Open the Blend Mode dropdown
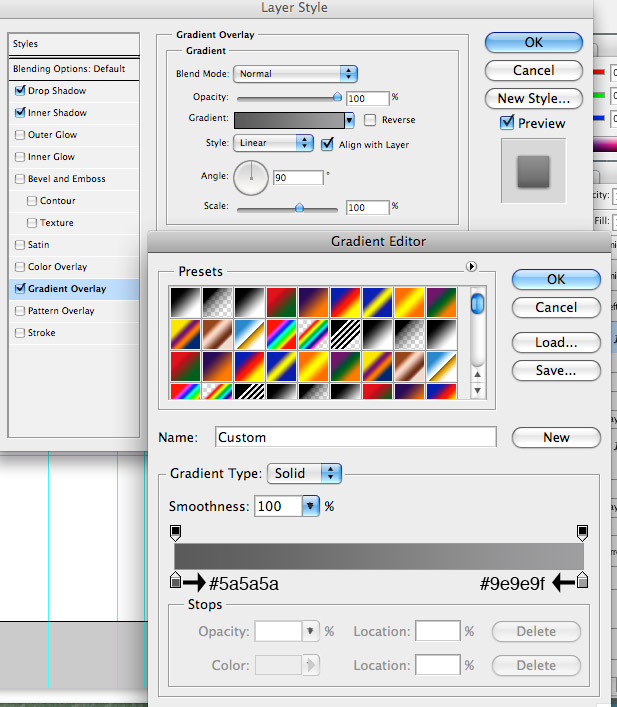Viewport: 617px width, 707px height. [x=295, y=74]
